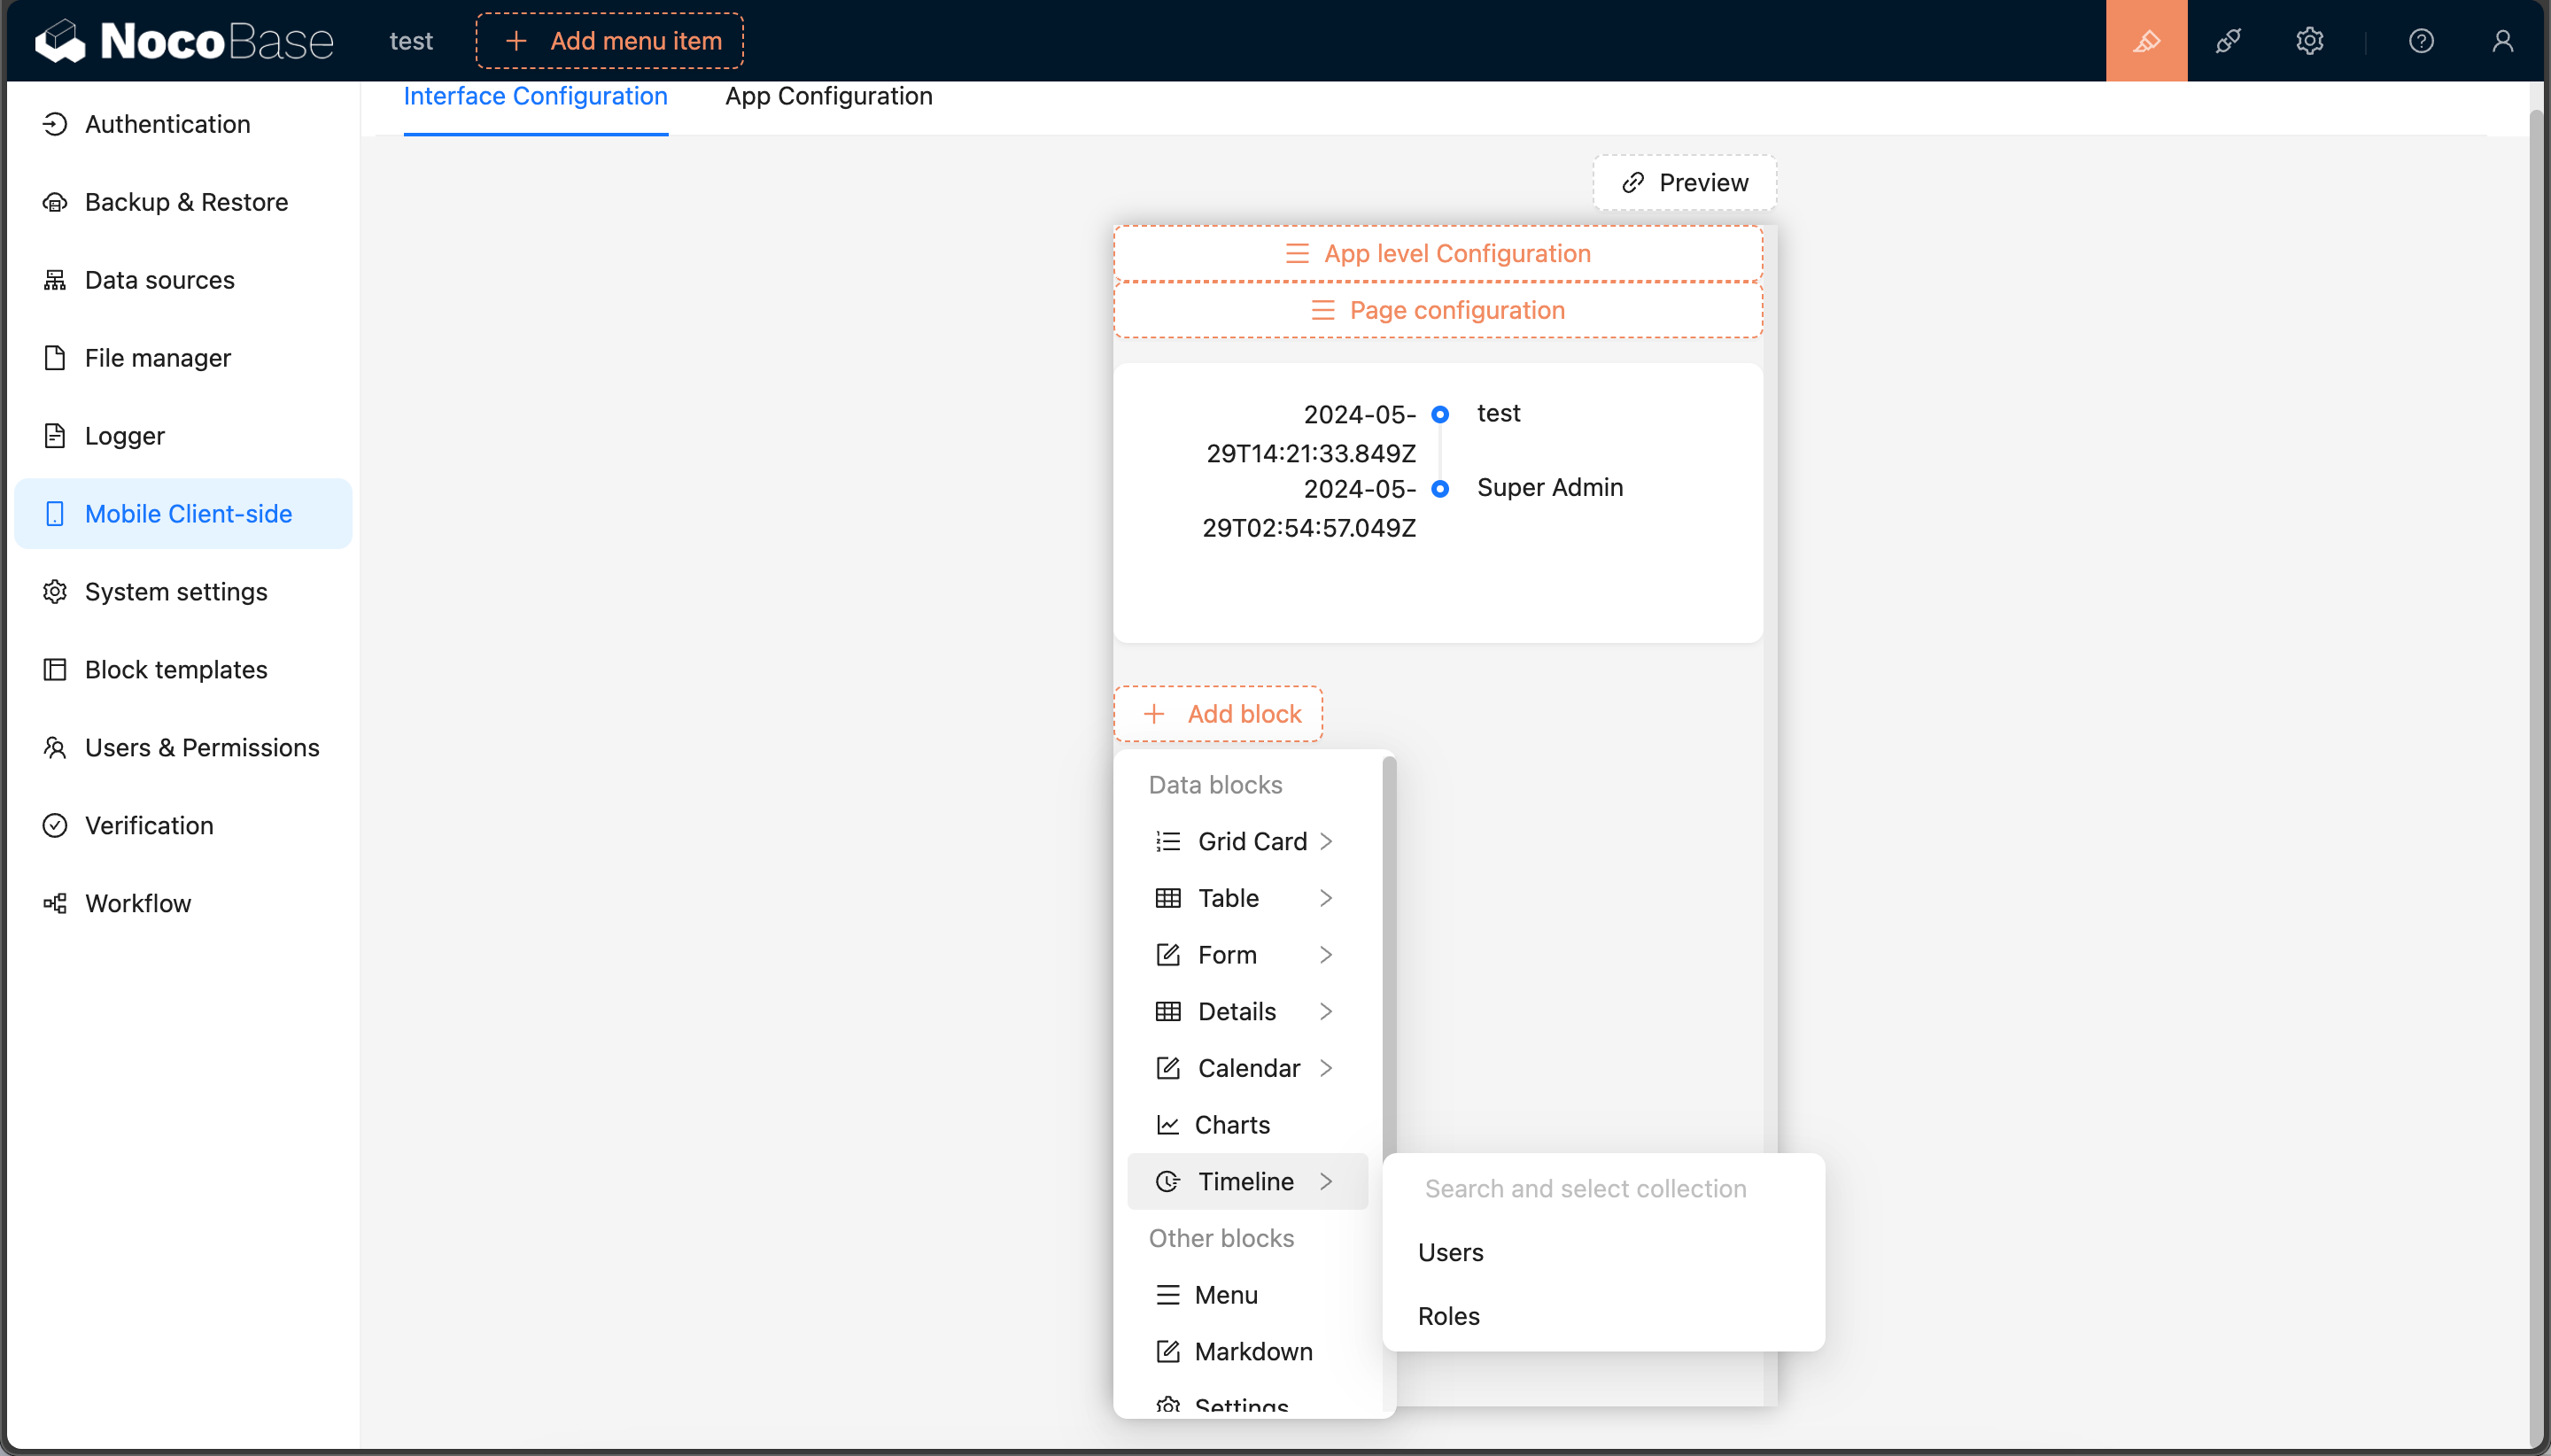
Task: Open settings gear icon in top bar
Action: point(2309,41)
